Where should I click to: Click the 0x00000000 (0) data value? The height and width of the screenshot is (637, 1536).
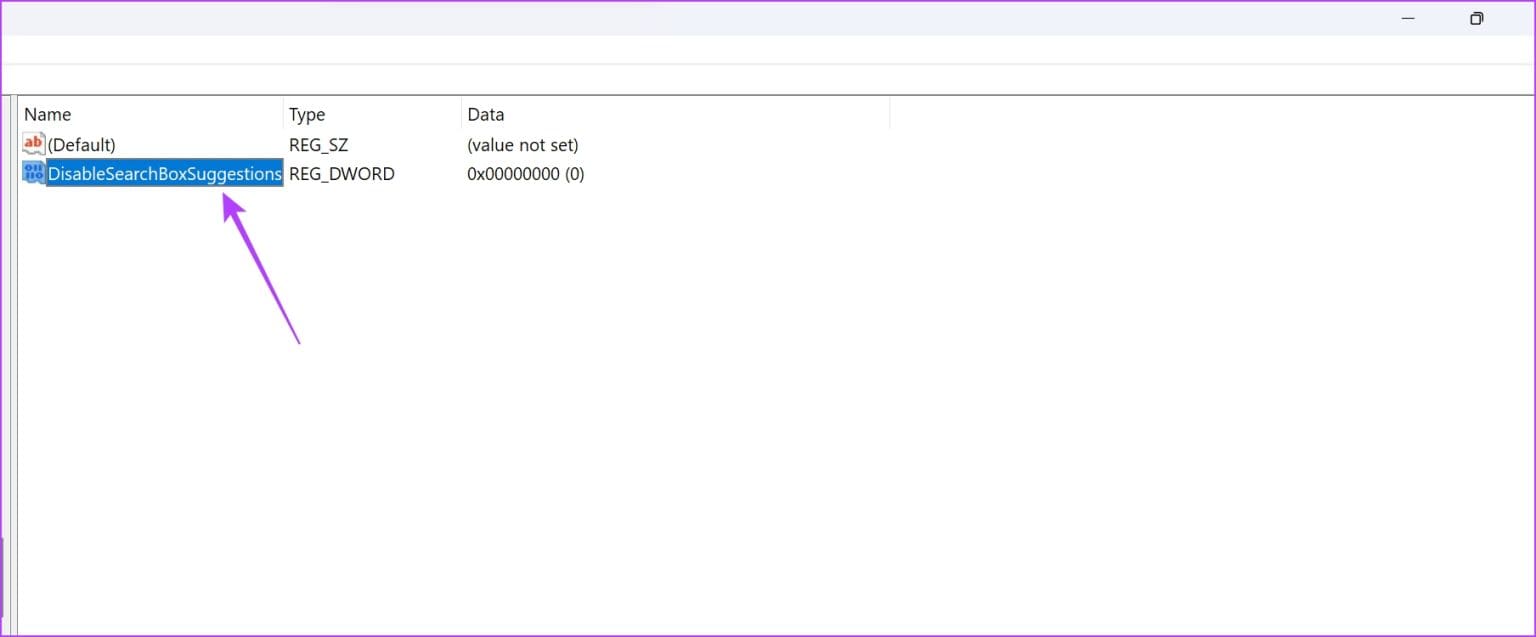tap(526, 173)
